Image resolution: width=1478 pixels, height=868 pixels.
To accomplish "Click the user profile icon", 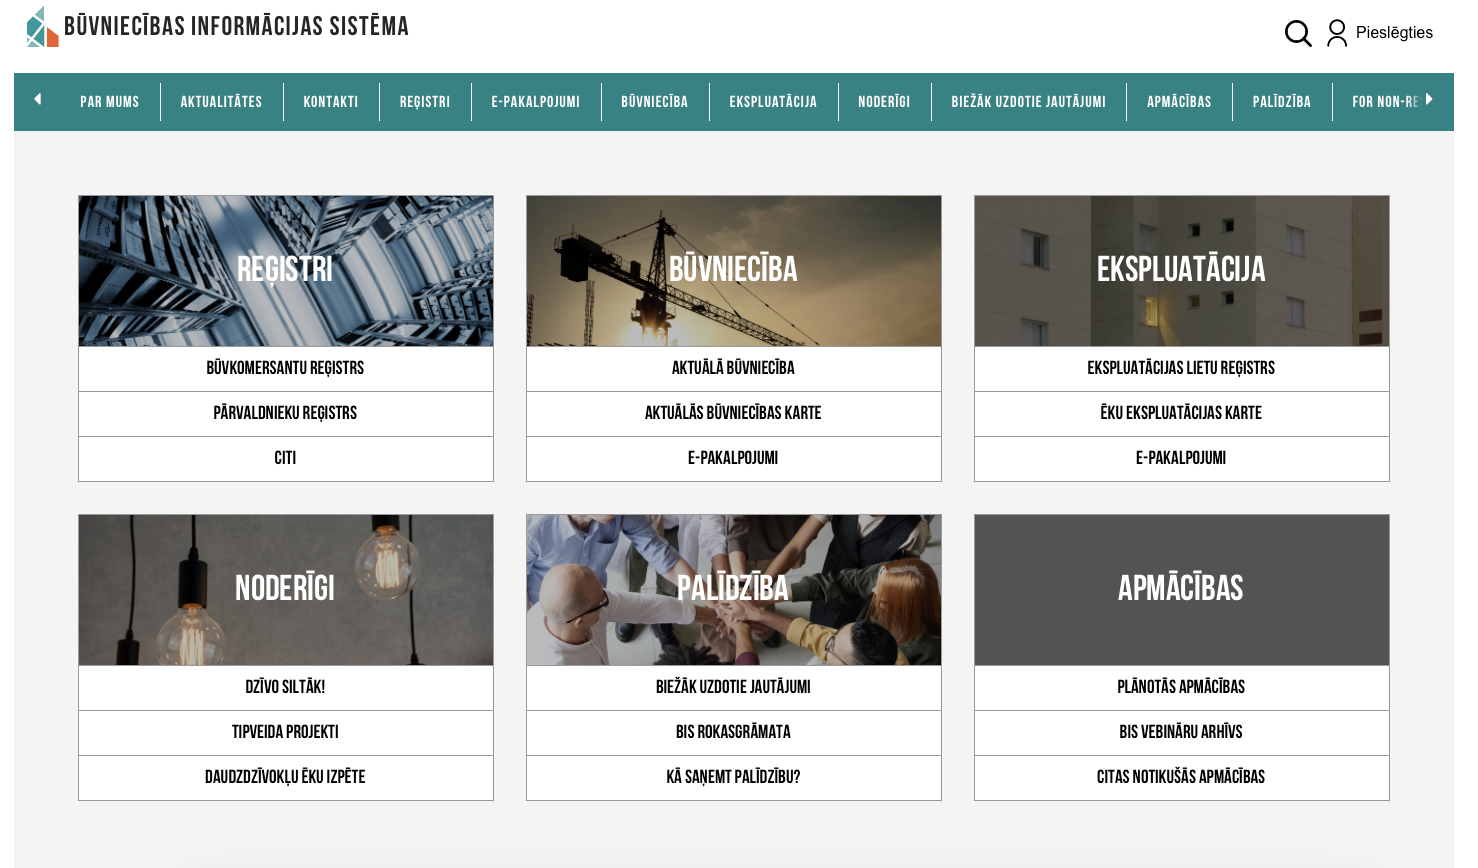I will click(1337, 33).
